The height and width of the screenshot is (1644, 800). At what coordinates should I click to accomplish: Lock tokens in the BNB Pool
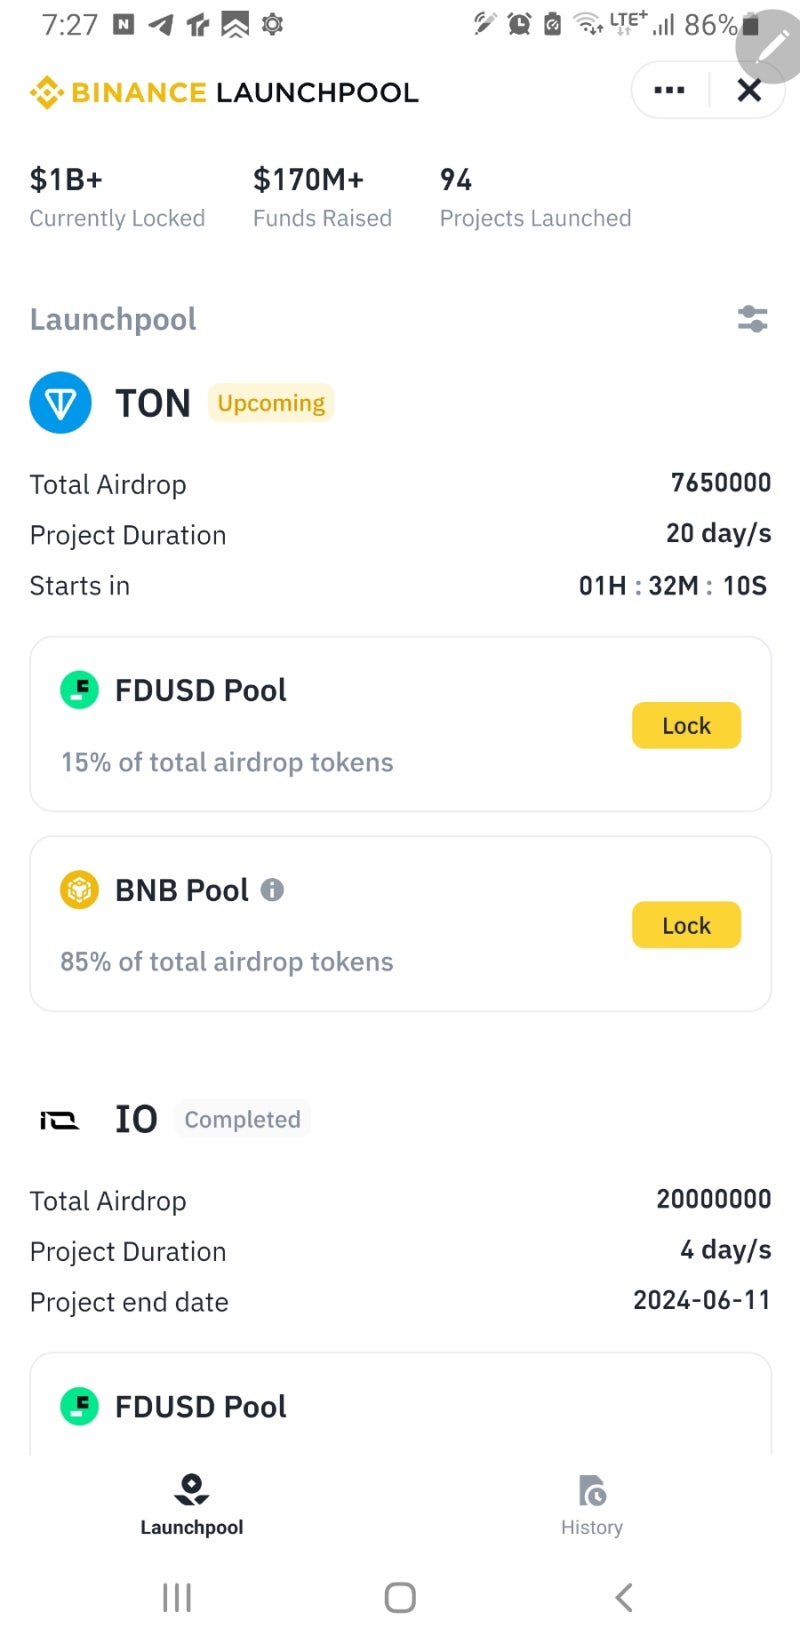[686, 925]
